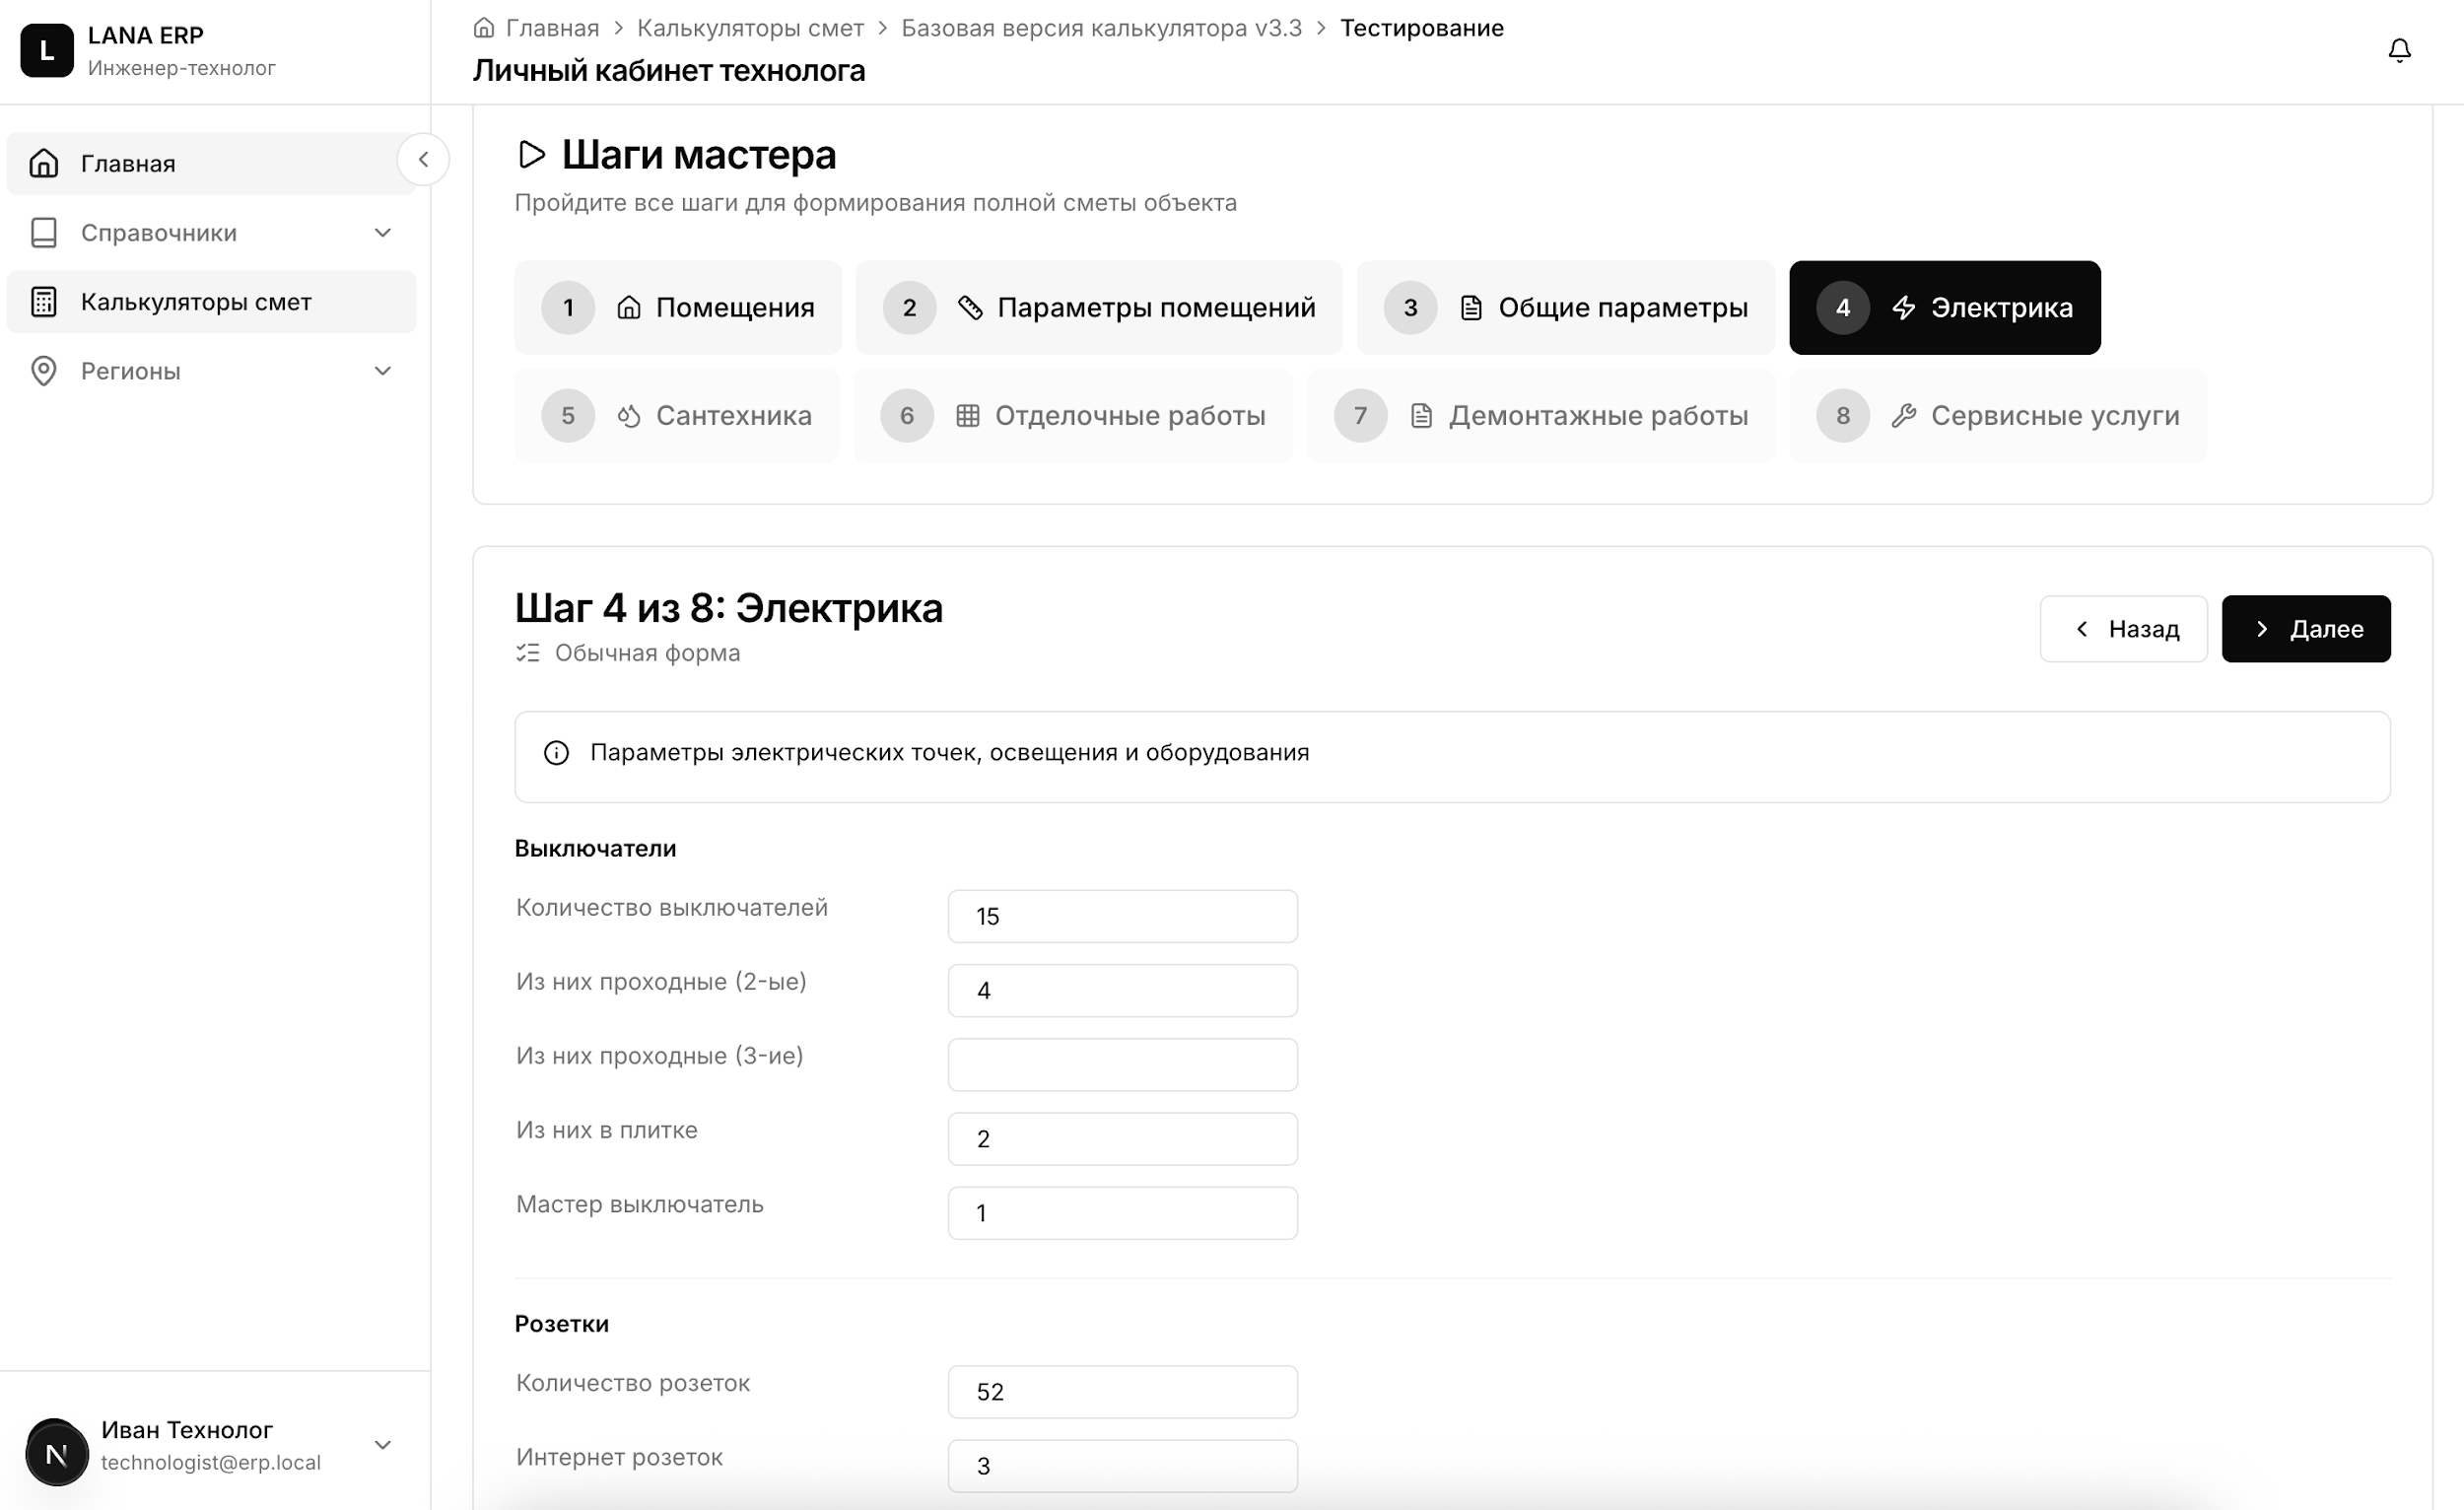Open notifications bell icon
The width and height of the screenshot is (2464, 1510).
click(x=2399, y=50)
